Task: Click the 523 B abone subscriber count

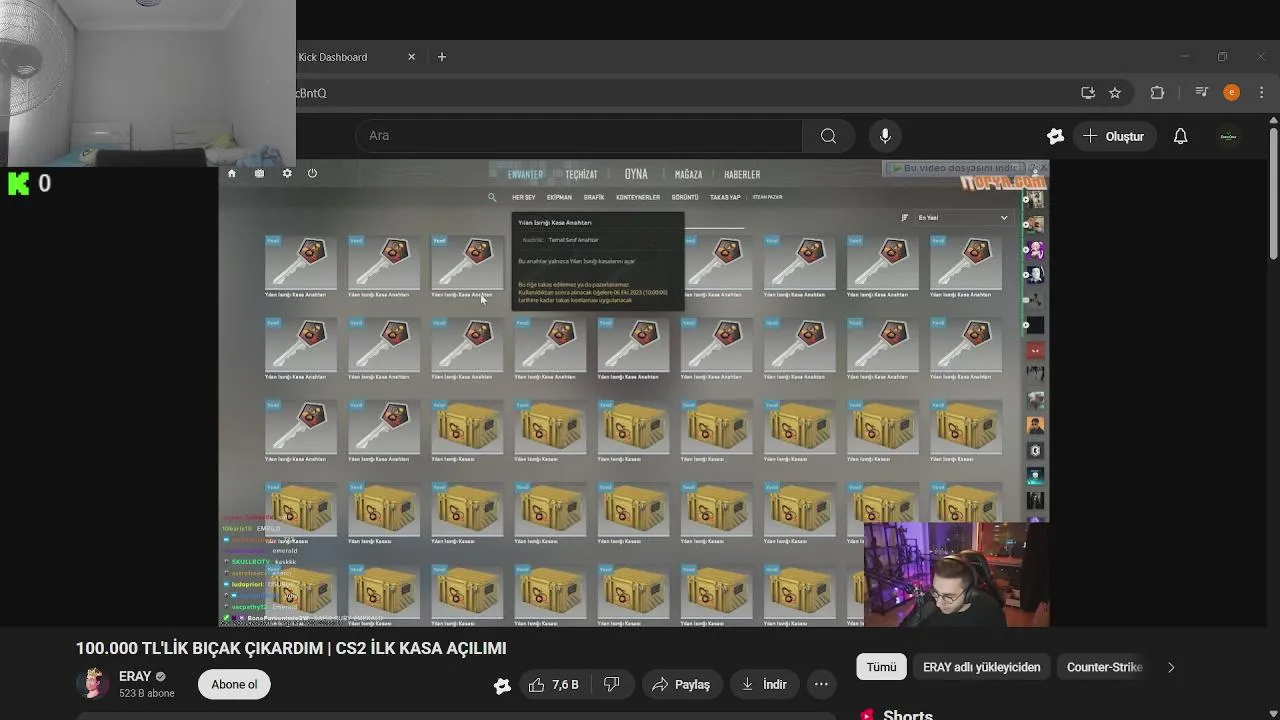Action: click(147, 693)
